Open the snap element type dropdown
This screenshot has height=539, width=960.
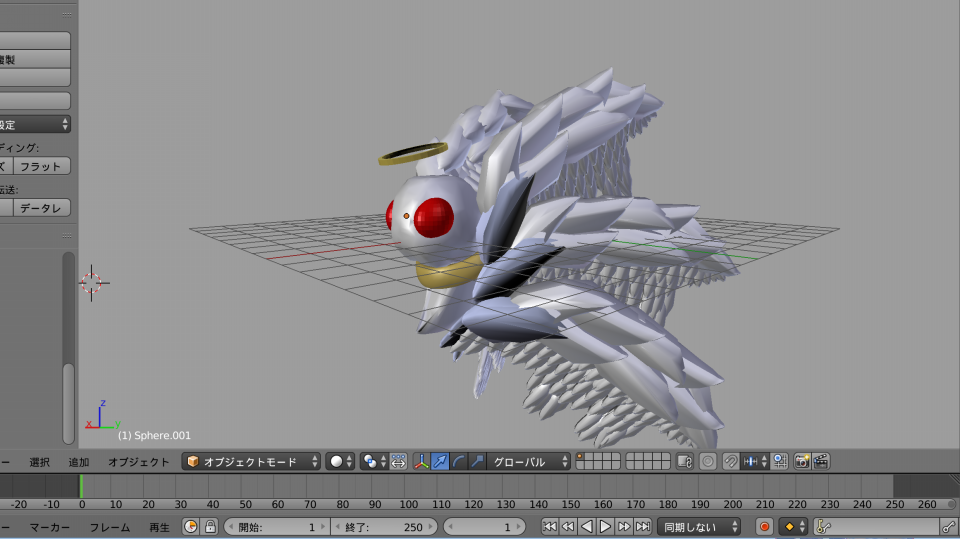click(754, 461)
